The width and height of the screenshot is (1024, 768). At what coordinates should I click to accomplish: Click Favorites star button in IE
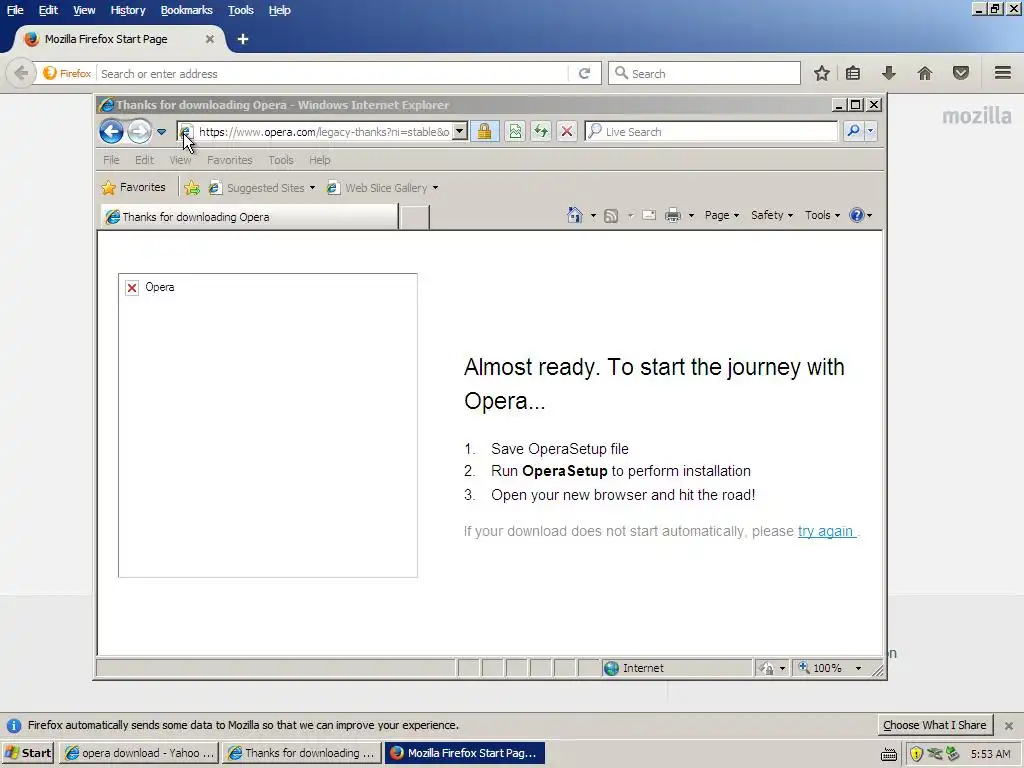(x=134, y=187)
